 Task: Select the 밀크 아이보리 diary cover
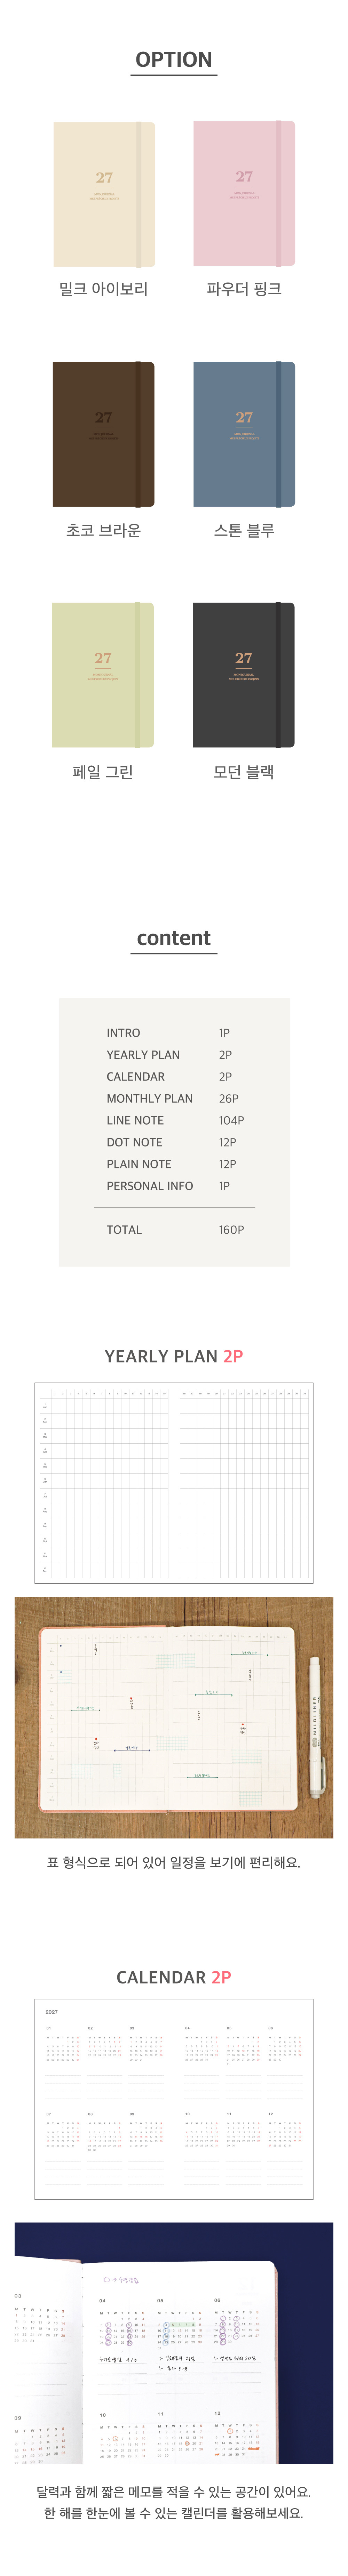point(104,194)
